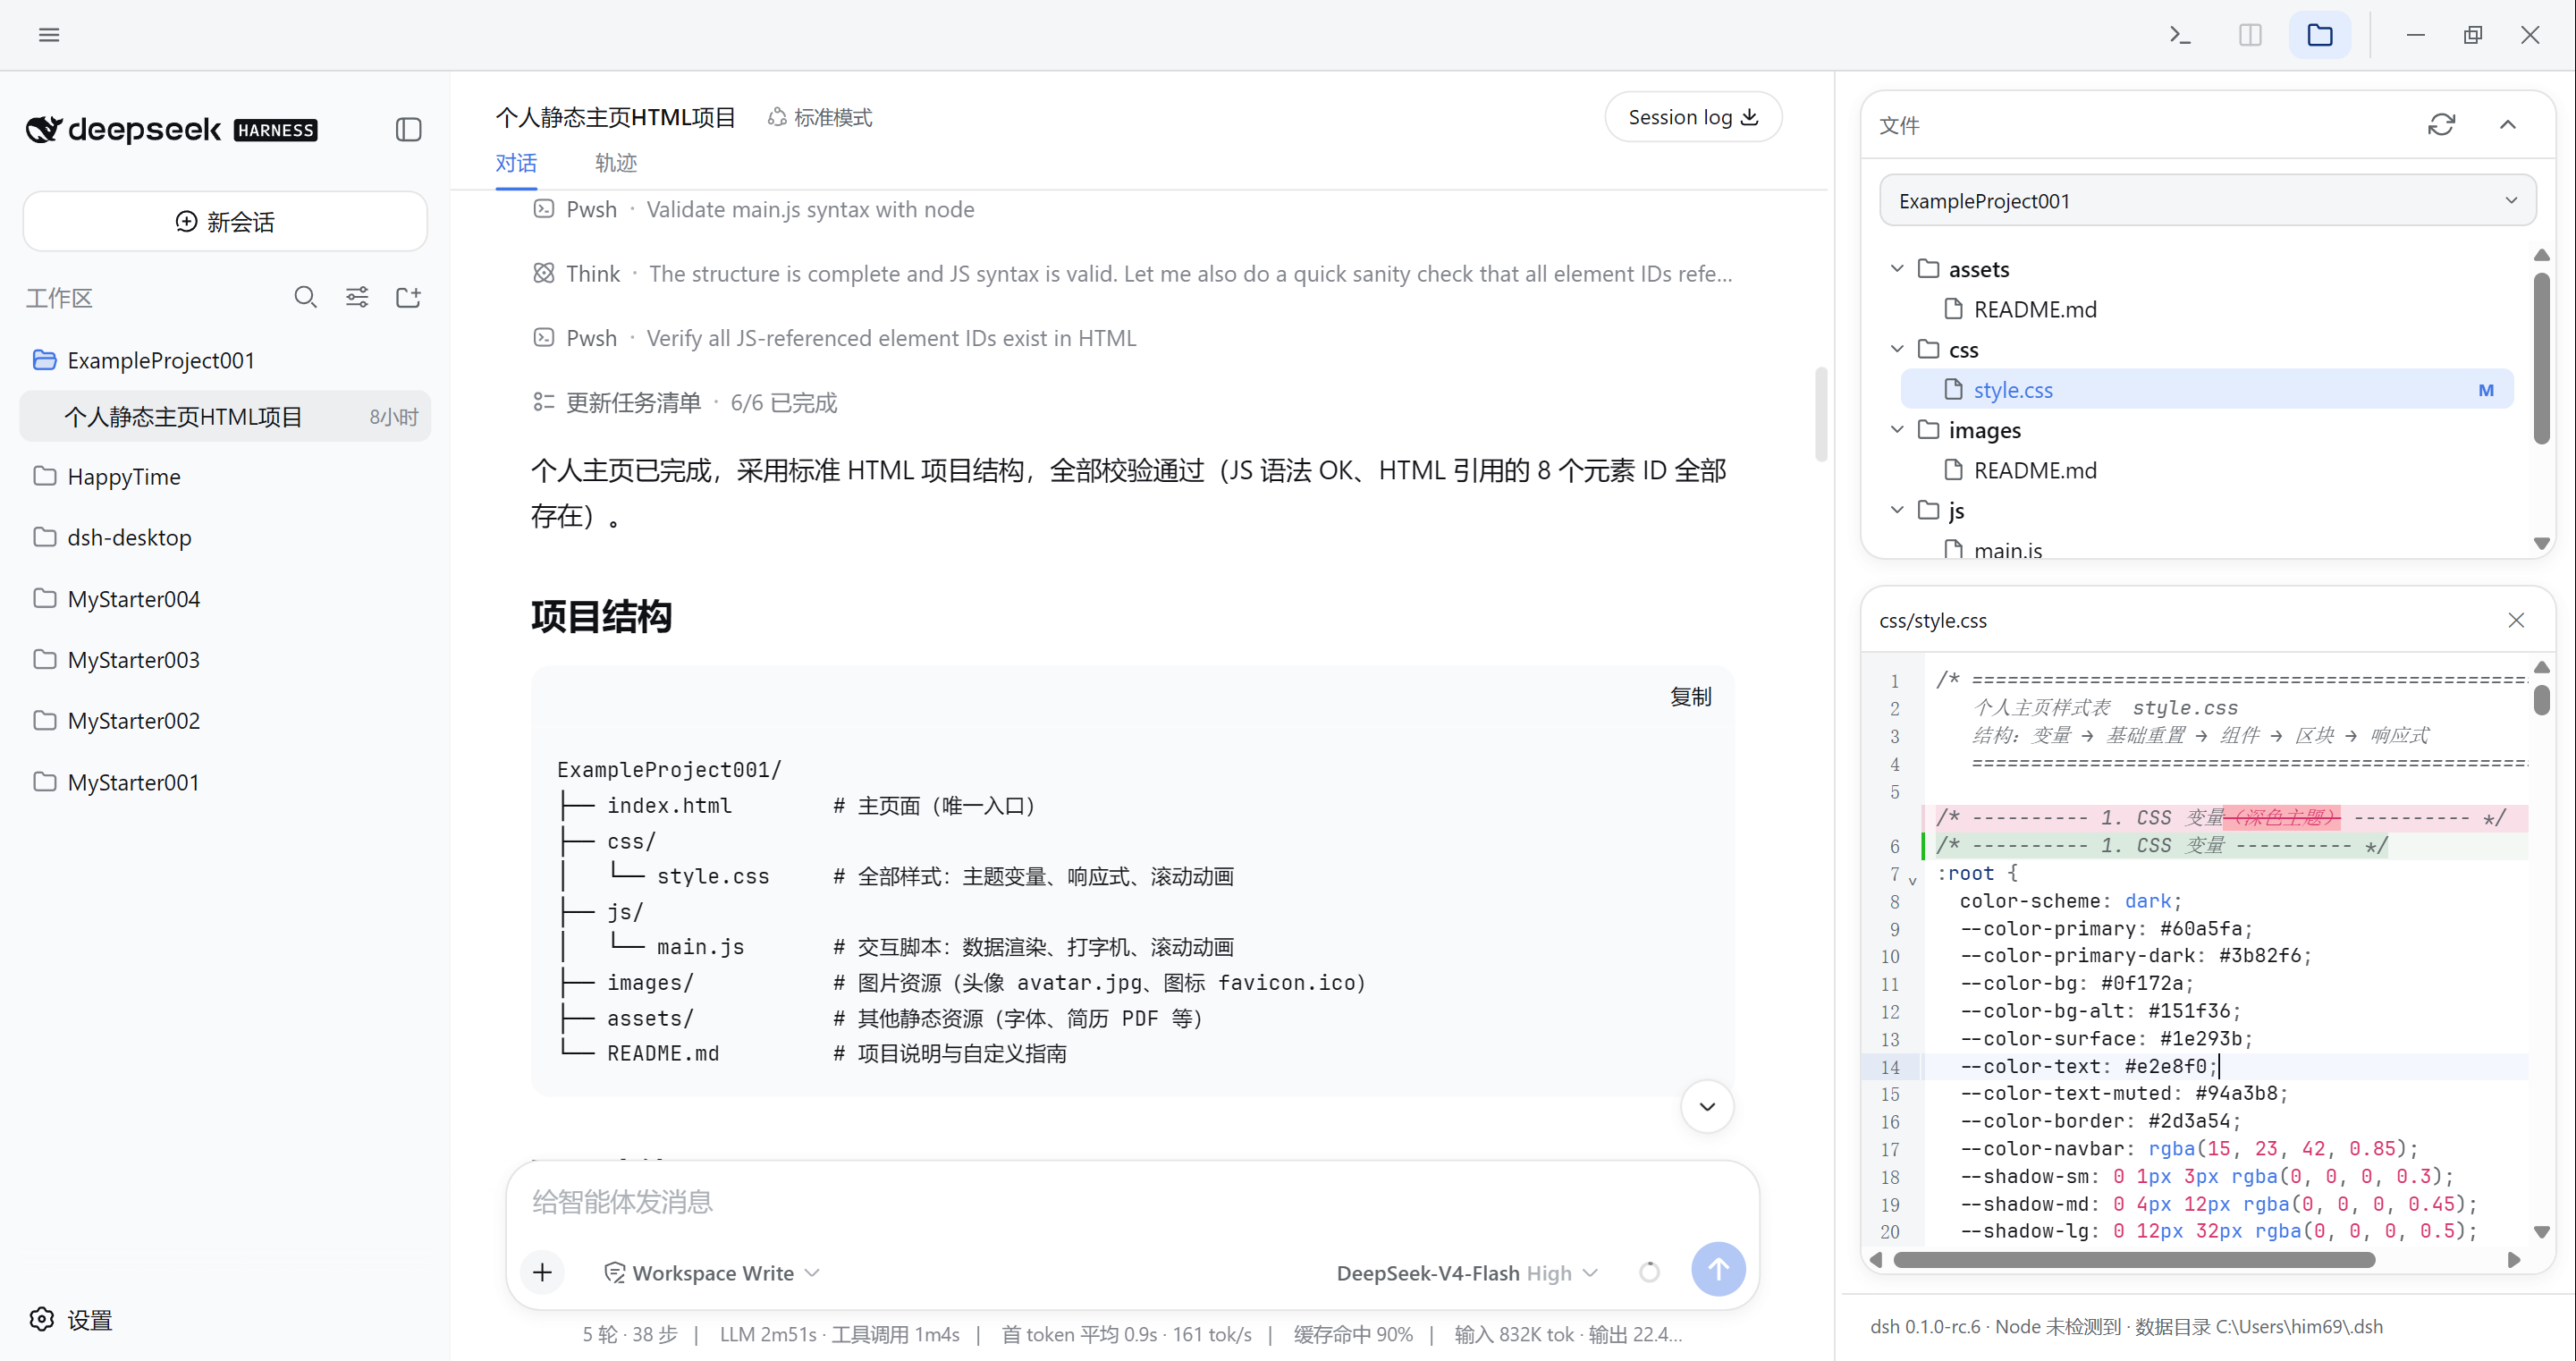This screenshot has height=1361, width=2576.
Task: Open README.md under images
Action: [x=2034, y=470]
